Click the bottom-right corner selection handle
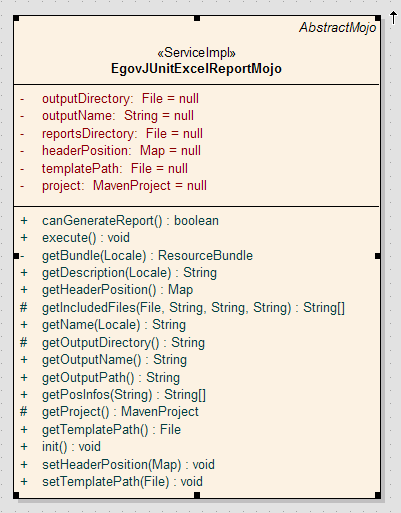401x513 pixels. [378, 495]
